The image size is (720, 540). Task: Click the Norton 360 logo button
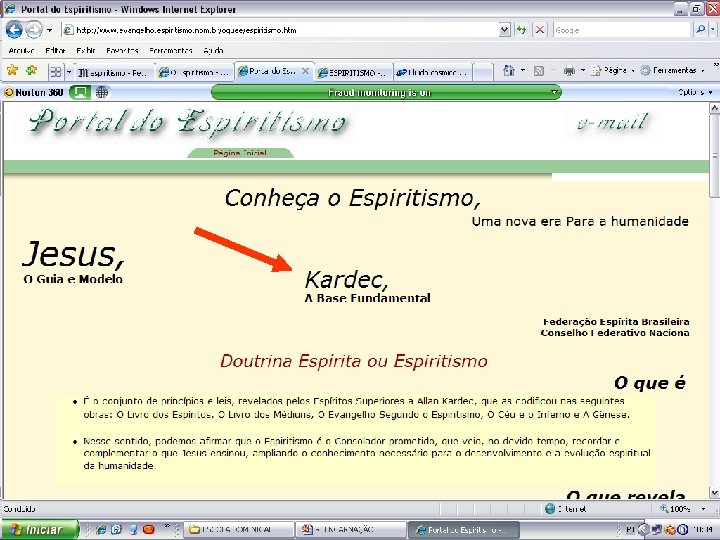(x=34, y=92)
